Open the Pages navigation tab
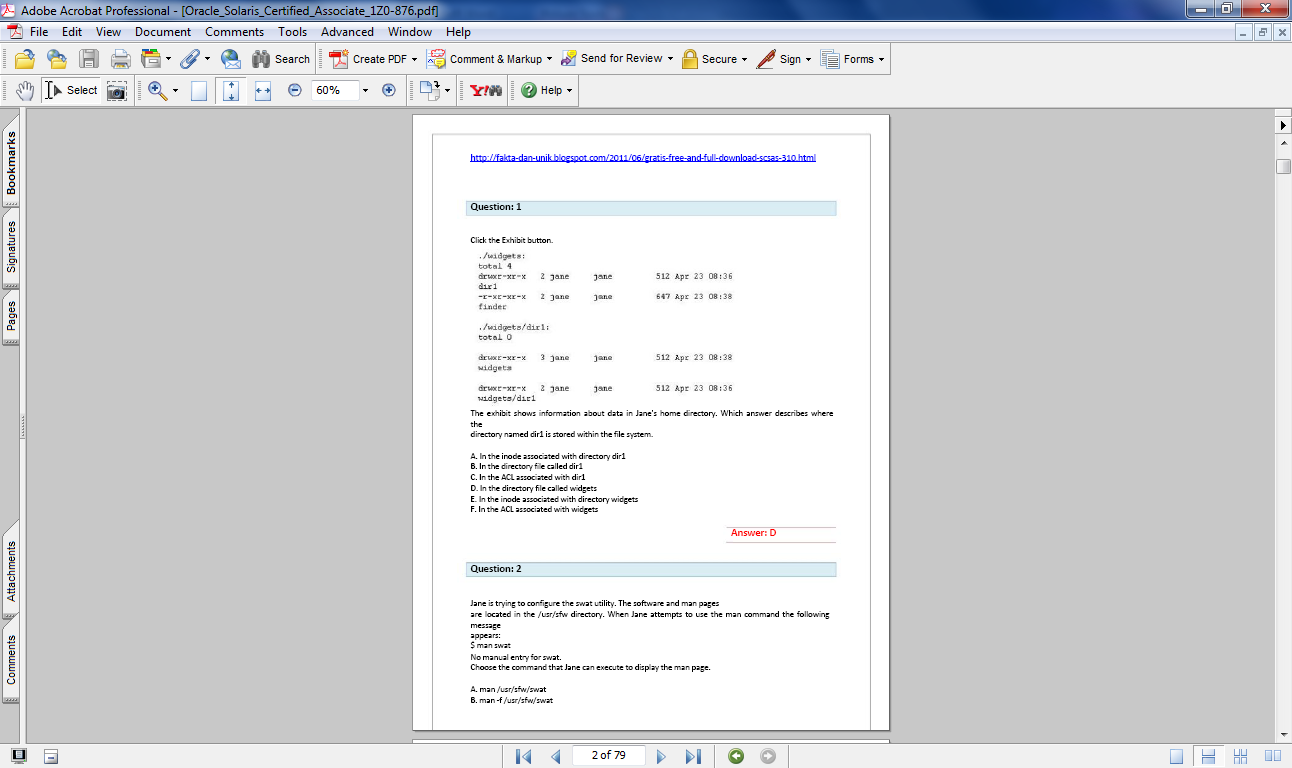Screen dimensions: 1292x768 [12, 316]
